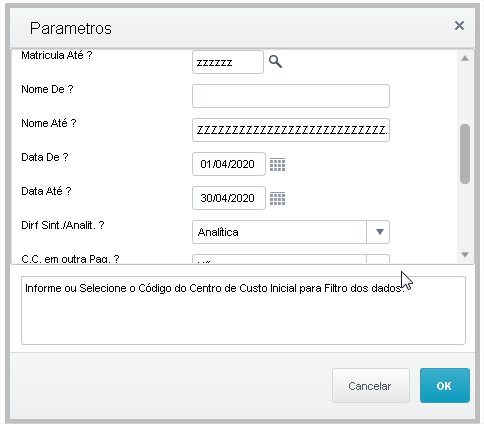Cancel the parameters dialog

371,386
